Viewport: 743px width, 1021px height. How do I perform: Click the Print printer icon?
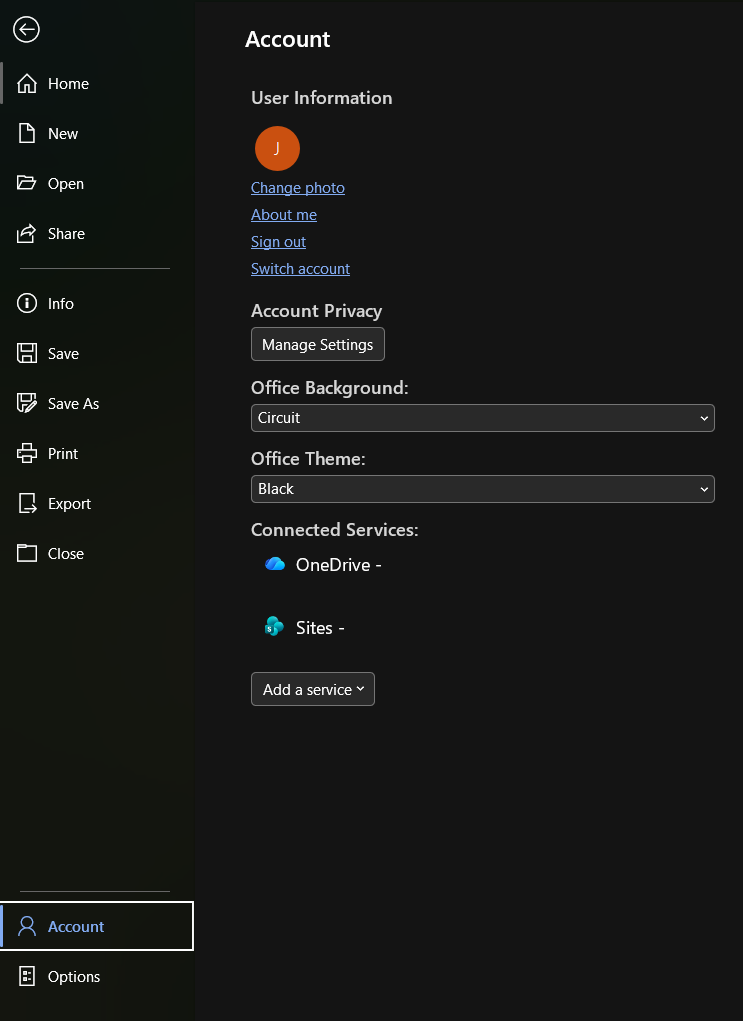[x=27, y=453]
